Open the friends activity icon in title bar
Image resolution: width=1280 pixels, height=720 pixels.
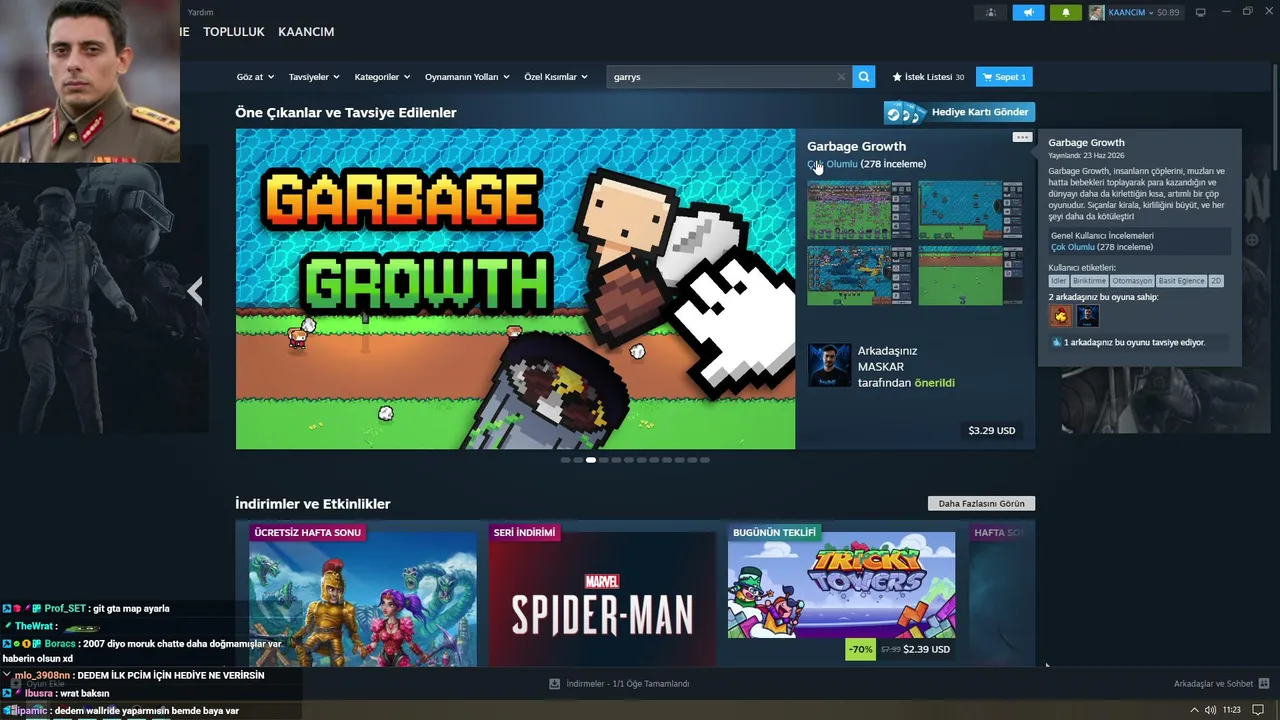point(991,12)
